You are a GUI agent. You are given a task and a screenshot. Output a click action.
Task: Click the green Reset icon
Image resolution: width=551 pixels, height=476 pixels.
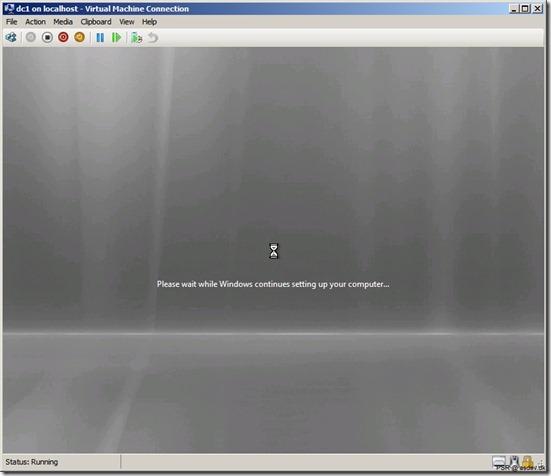[x=116, y=37]
